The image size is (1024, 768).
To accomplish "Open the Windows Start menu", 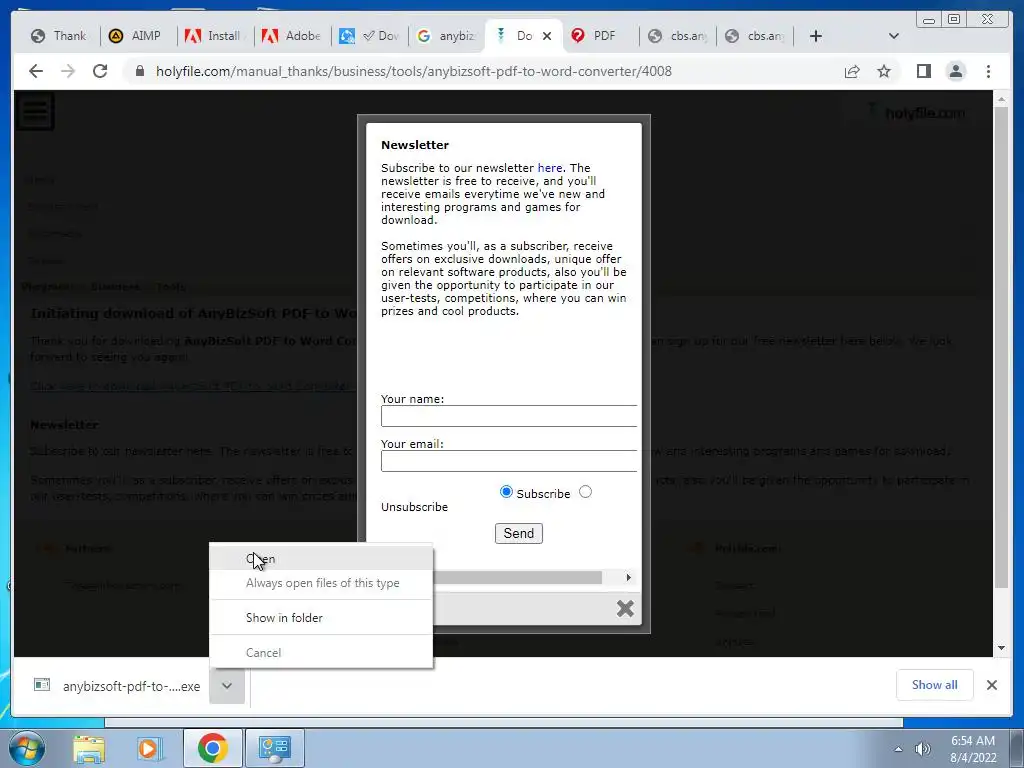I will click(25, 748).
